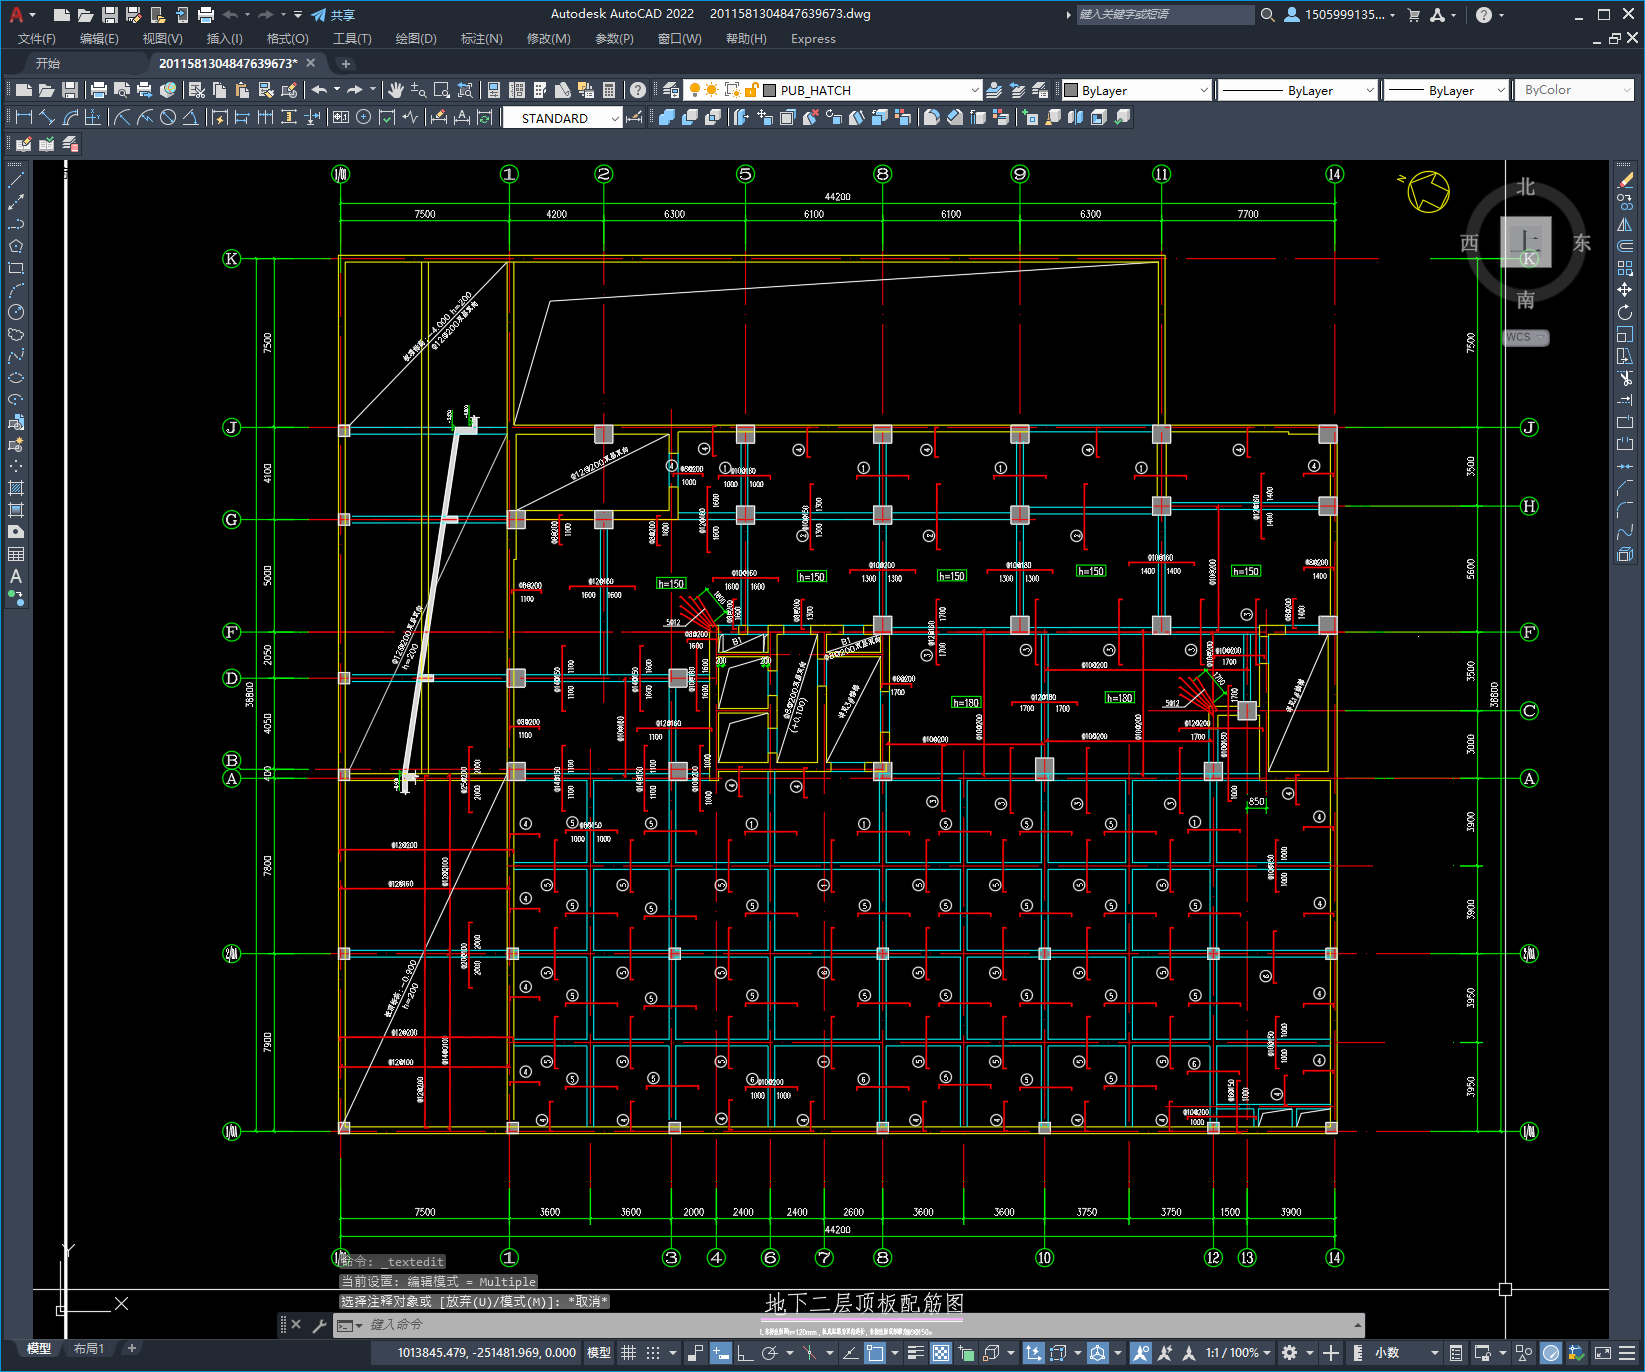This screenshot has height=1372, width=1645.
Task: Select the Radius dimension tool
Action: coord(122,117)
